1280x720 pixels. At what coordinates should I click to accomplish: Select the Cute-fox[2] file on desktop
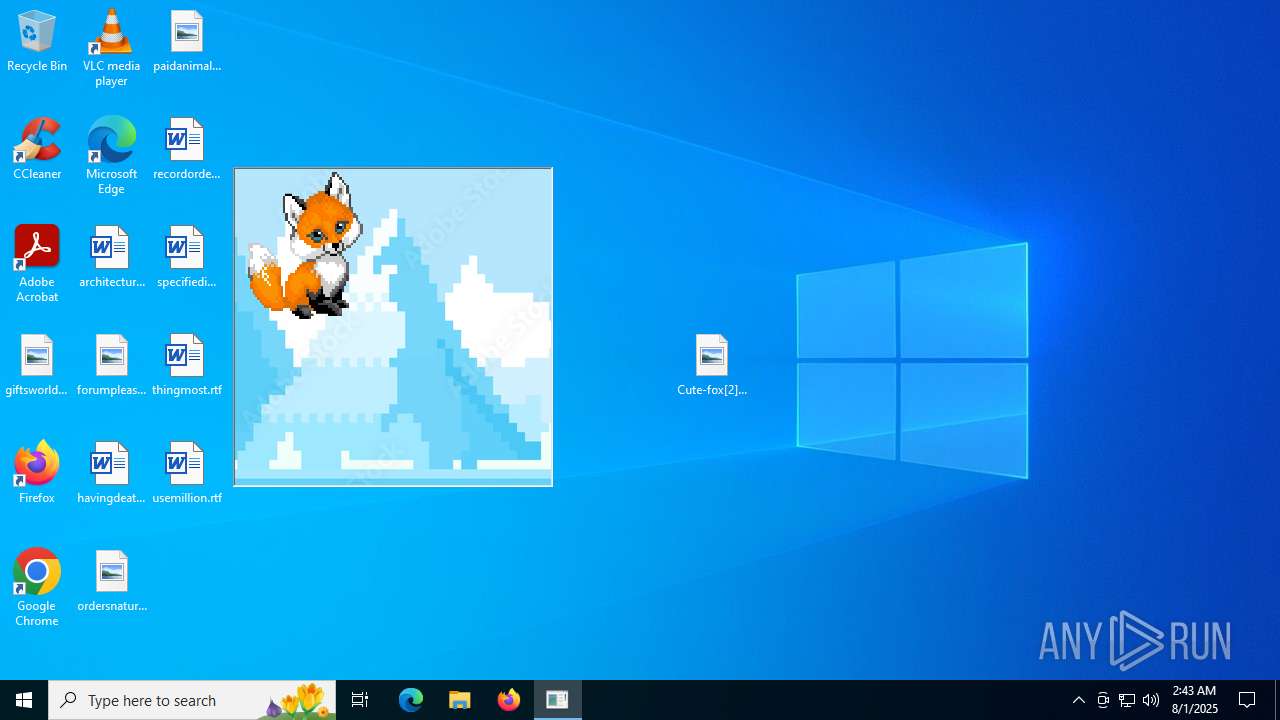coord(712,365)
